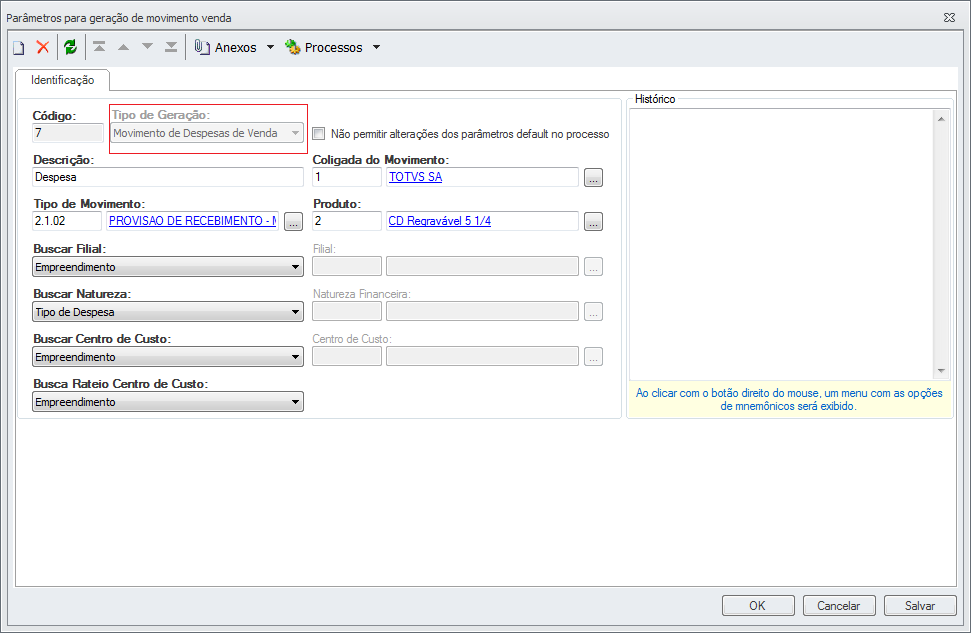
Task: Open the Processos dropdown arrow
Action: 376,47
